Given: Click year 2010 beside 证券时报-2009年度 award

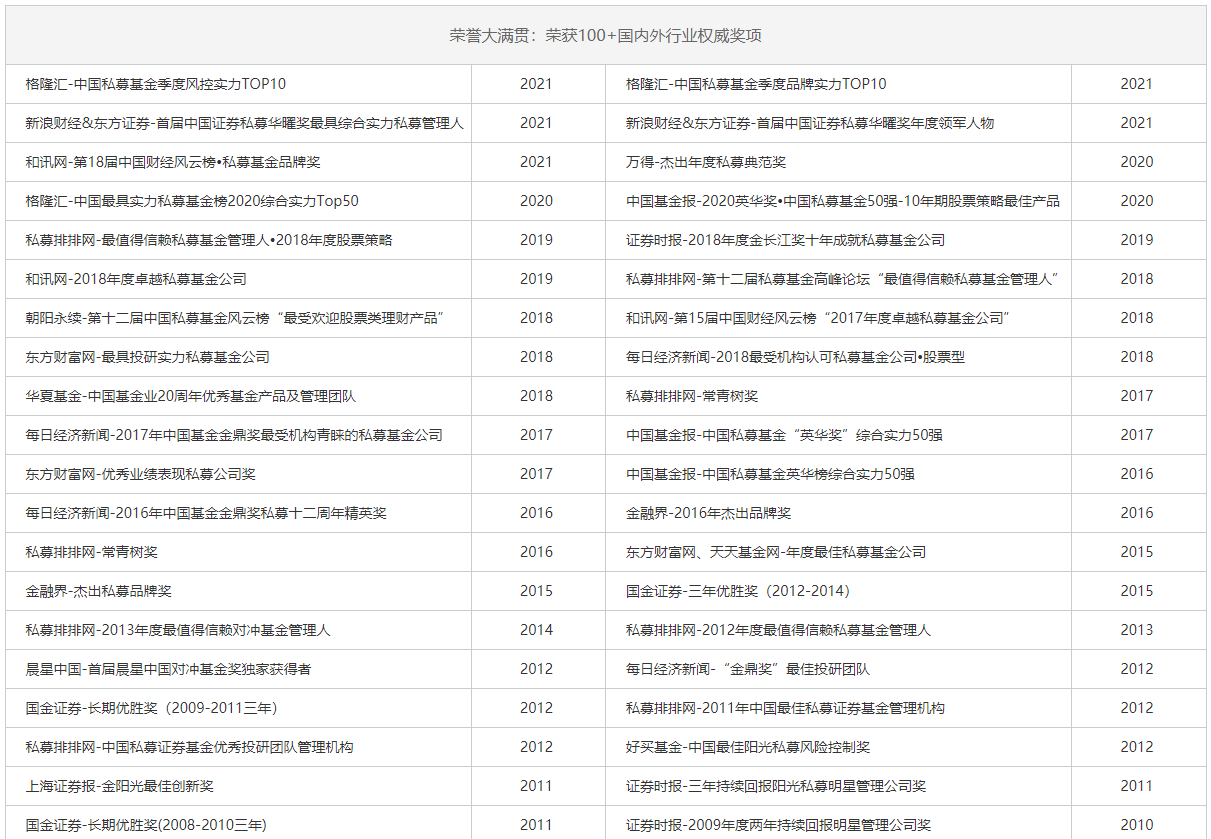Looking at the screenshot, I should 1137,825.
